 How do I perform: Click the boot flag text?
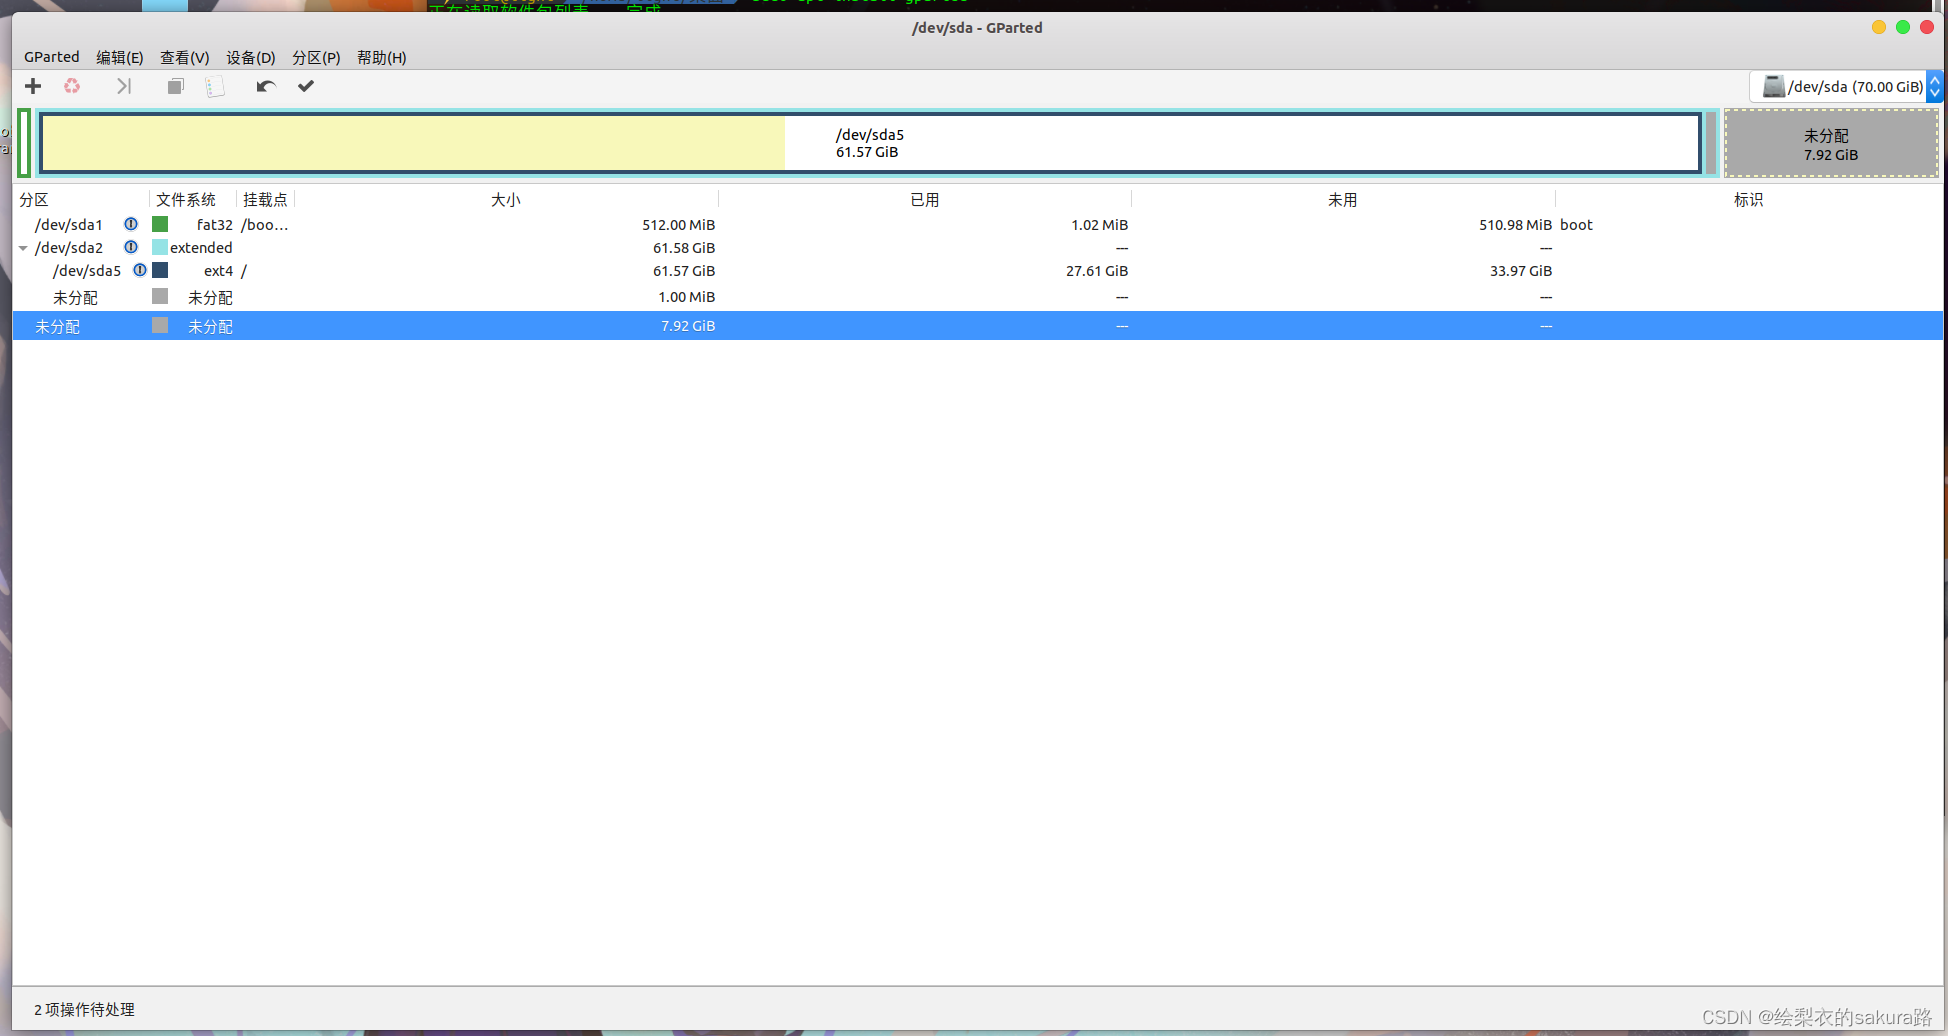(x=1576, y=225)
